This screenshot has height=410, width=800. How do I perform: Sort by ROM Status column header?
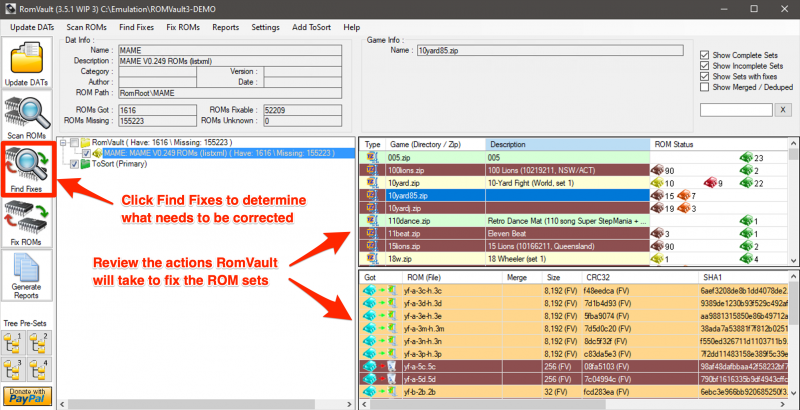click(x=719, y=144)
